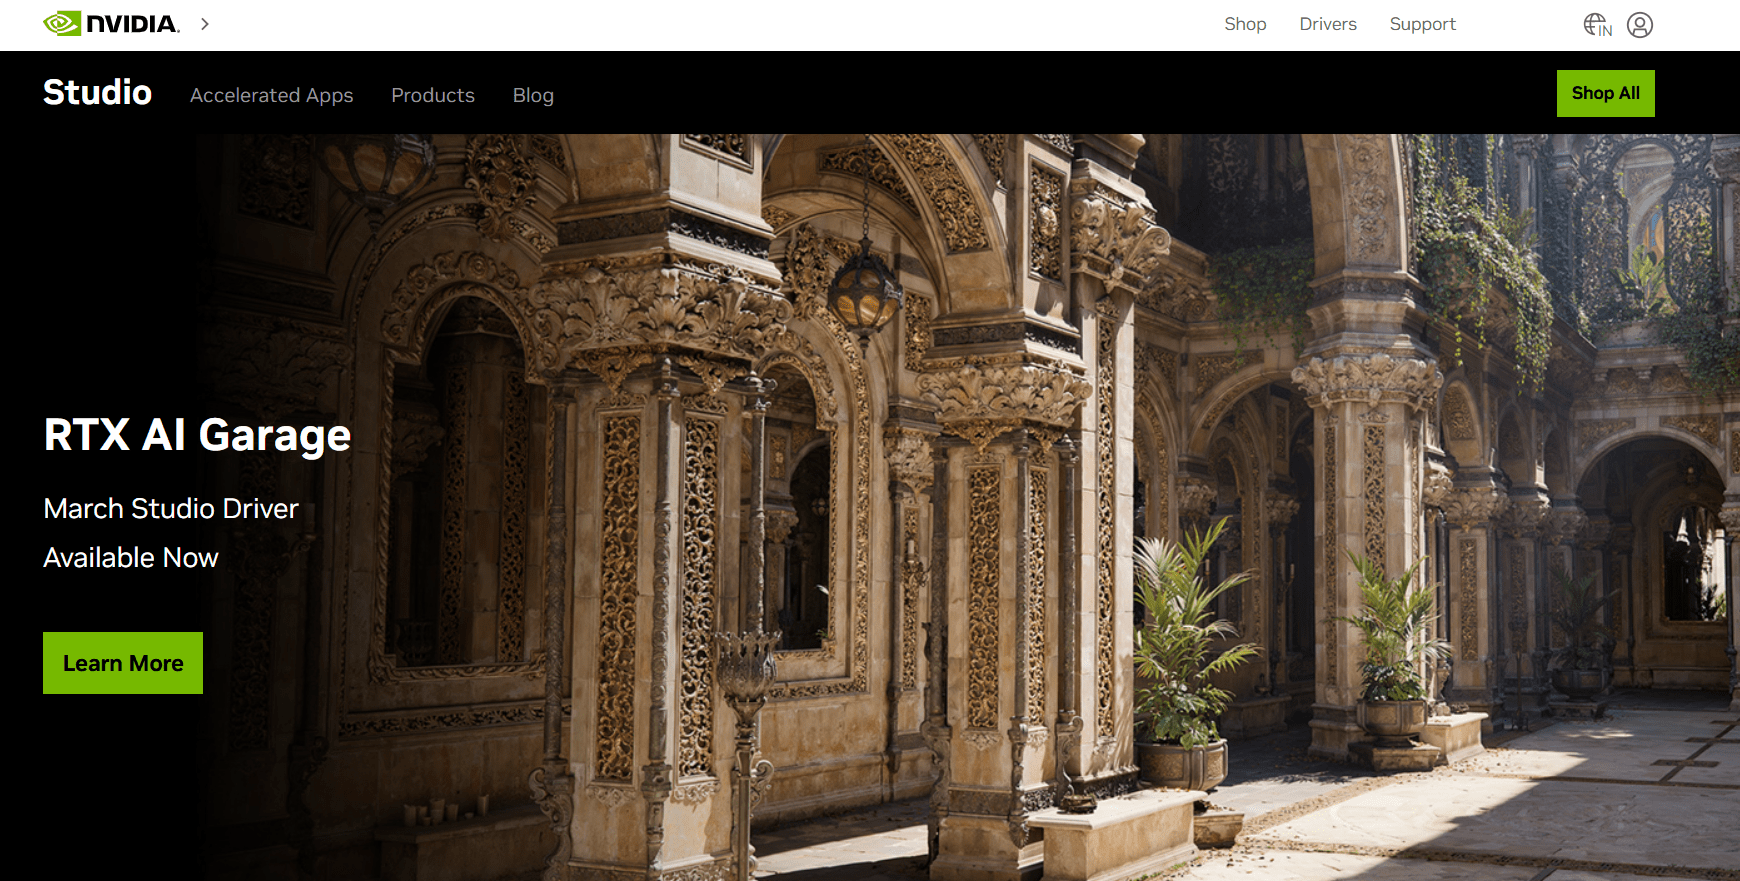Change region with the globe icon
Screen dimensions: 1740x881
coord(1597,25)
